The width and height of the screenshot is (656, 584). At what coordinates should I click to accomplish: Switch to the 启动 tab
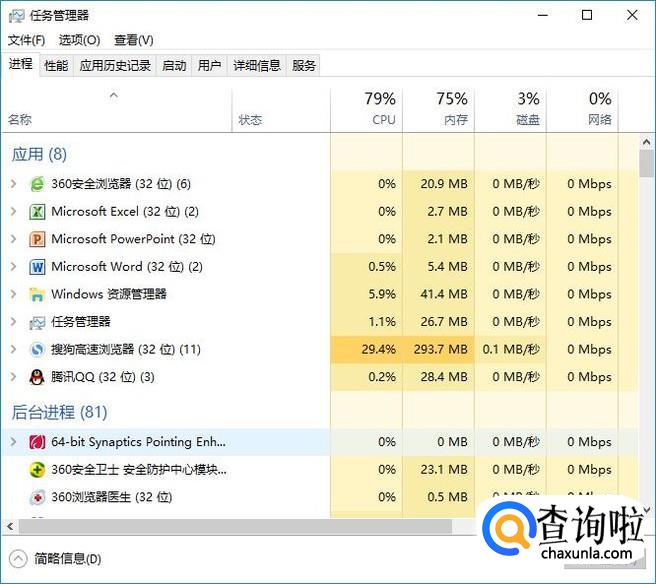(x=174, y=65)
